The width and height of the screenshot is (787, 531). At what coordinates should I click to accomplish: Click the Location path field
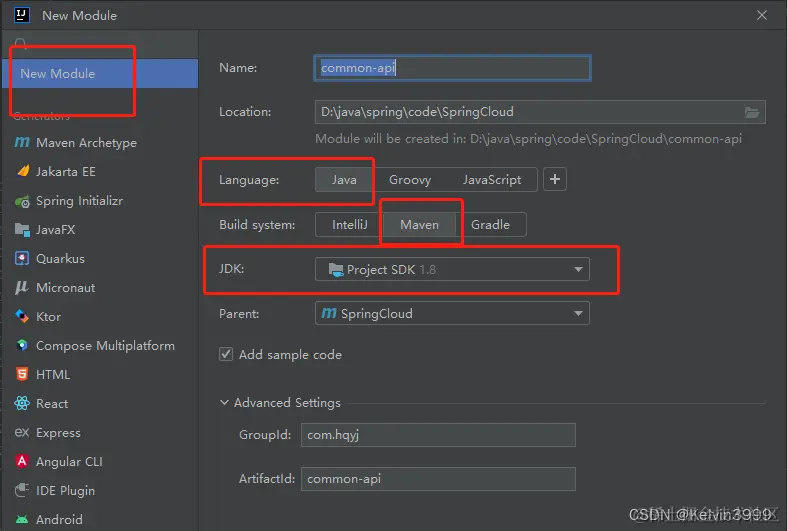540,112
